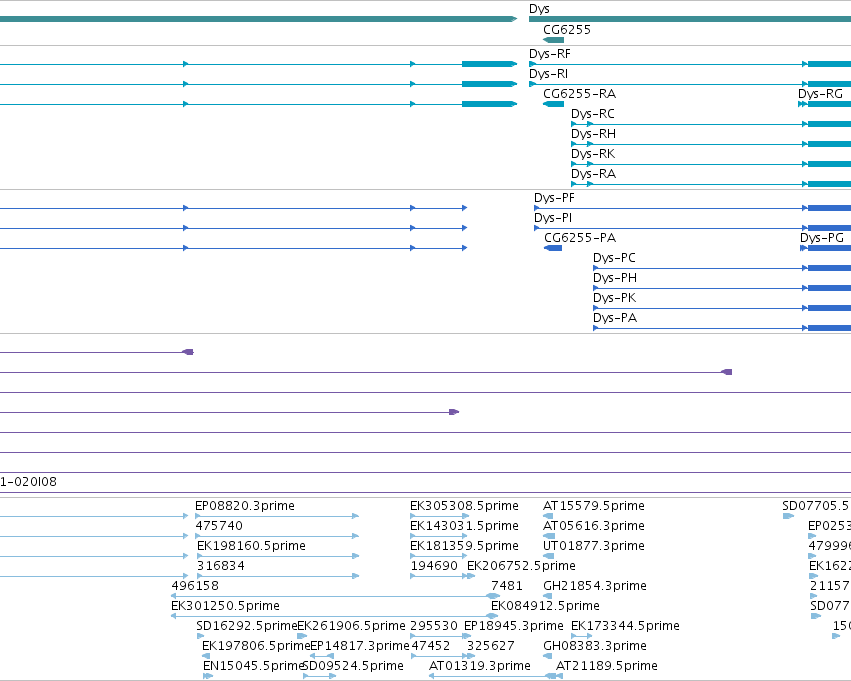Viewport: 851px width, 681px height.
Task: Open the EK181359.5prime EST label
Action: (x=464, y=546)
